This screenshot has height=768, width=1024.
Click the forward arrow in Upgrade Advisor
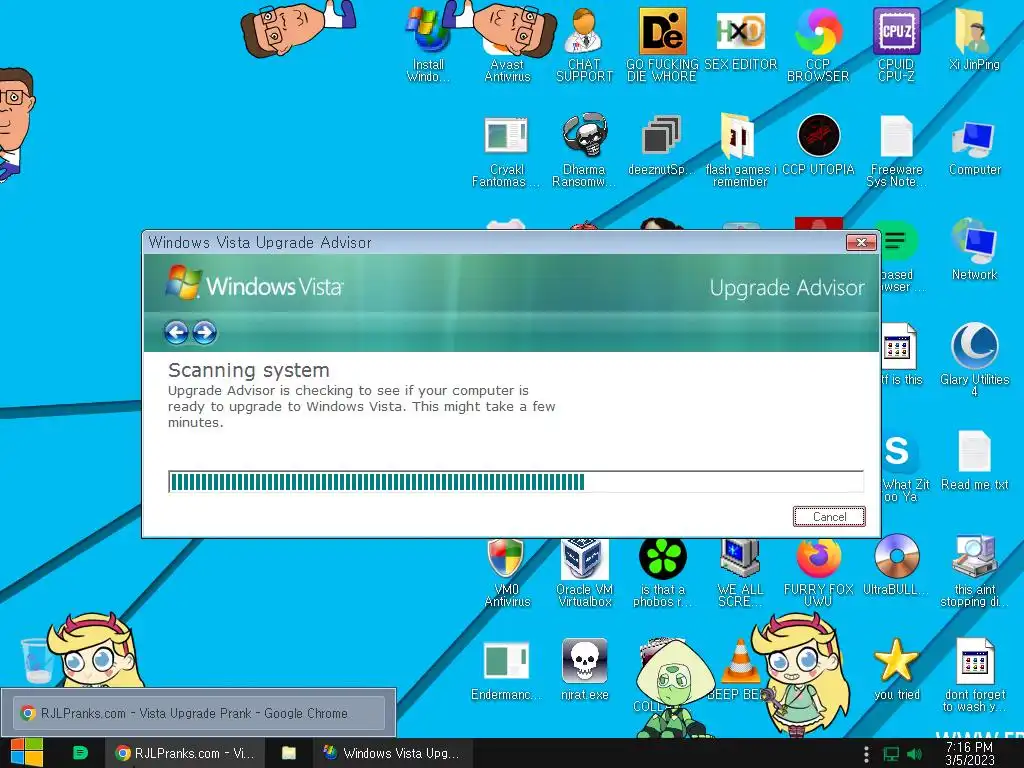(x=204, y=332)
